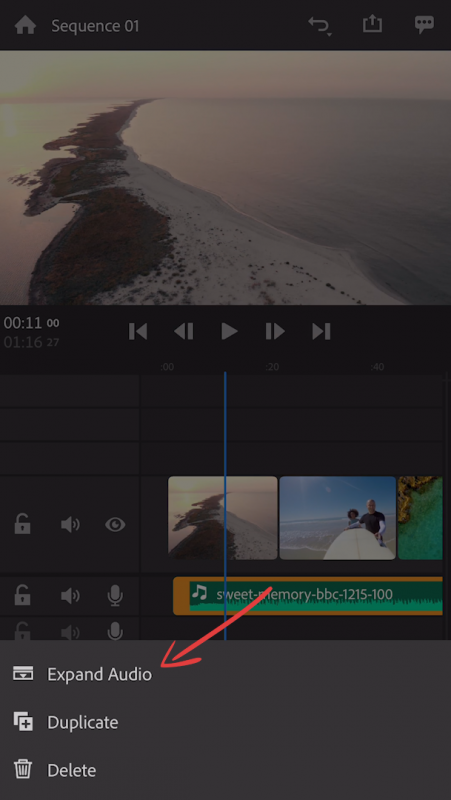Tap the 00:11 current timecode
Image resolution: width=451 pixels, height=800 pixels.
pos(32,323)
